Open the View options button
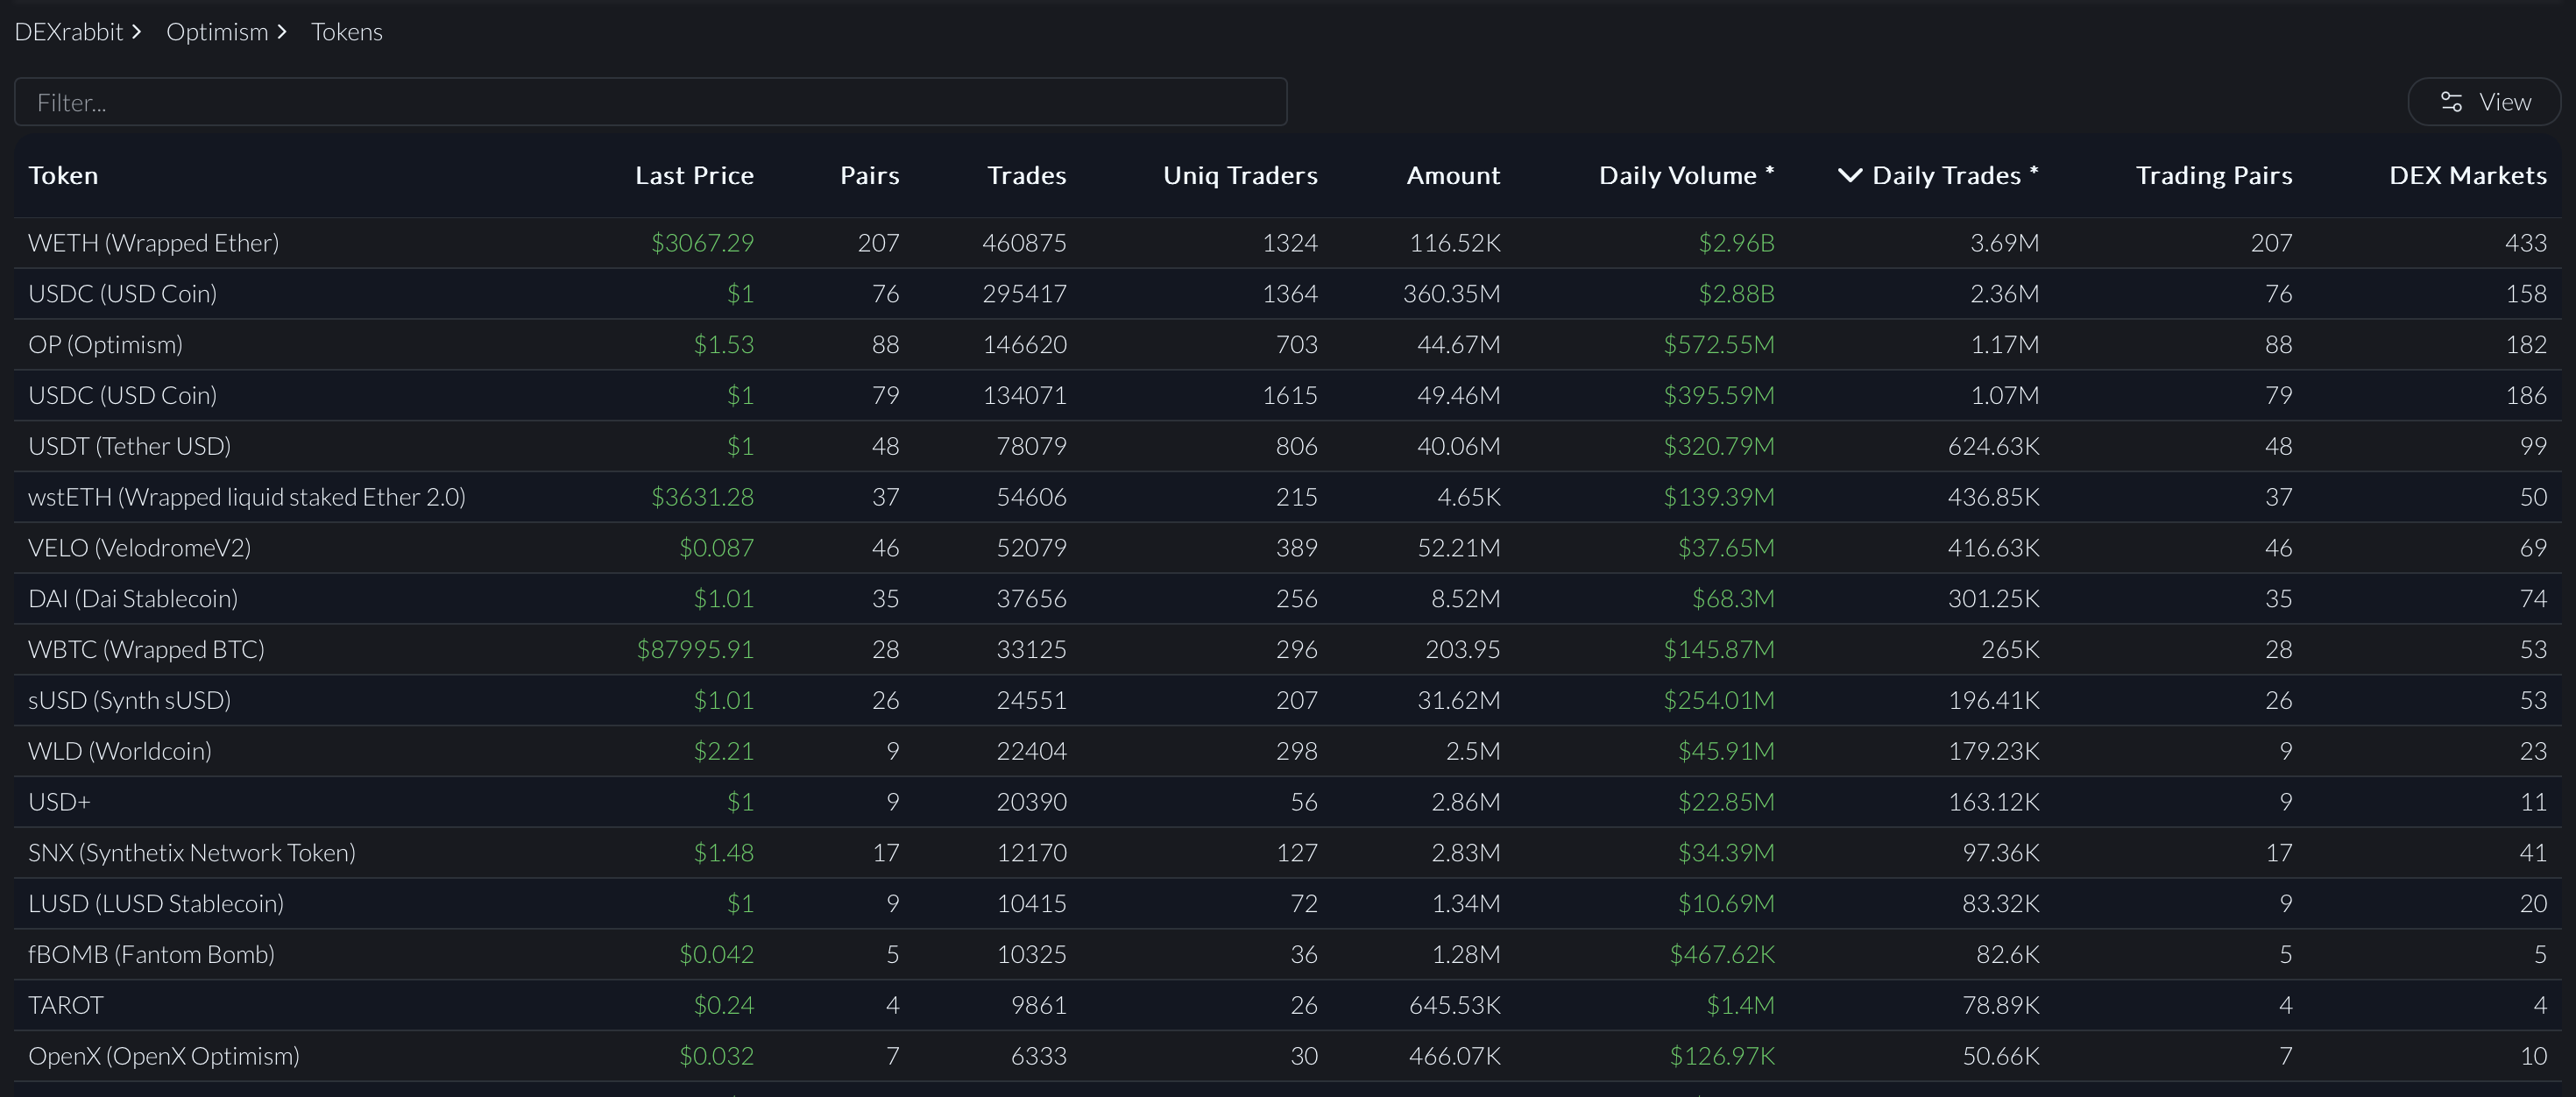Image resolution: width=2576 pixels, height=1097 pixels. point(2484,102)
